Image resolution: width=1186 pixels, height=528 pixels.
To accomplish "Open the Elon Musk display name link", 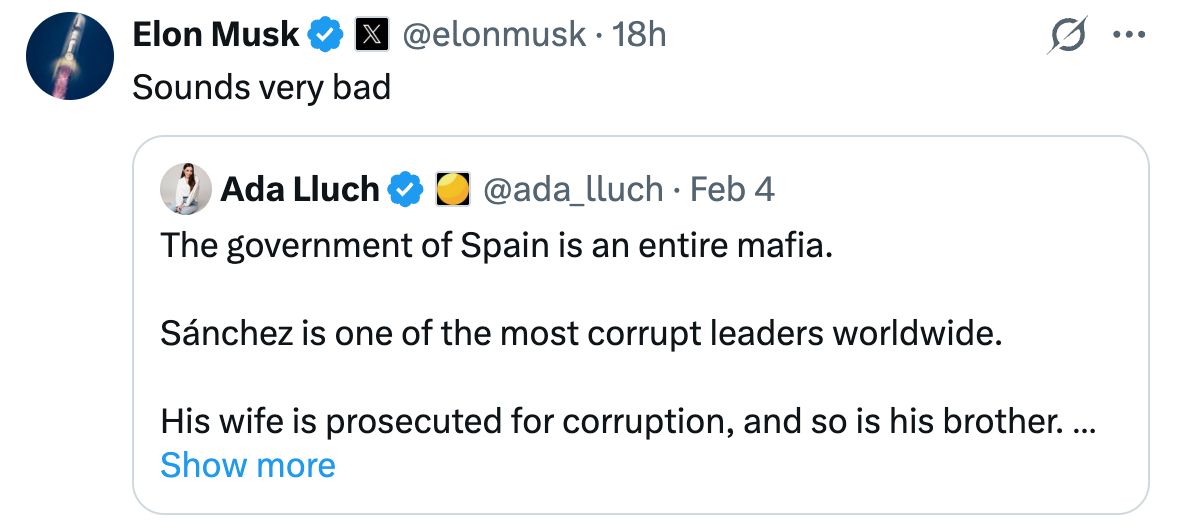I will pyautogui.click(x=216, y=35).
